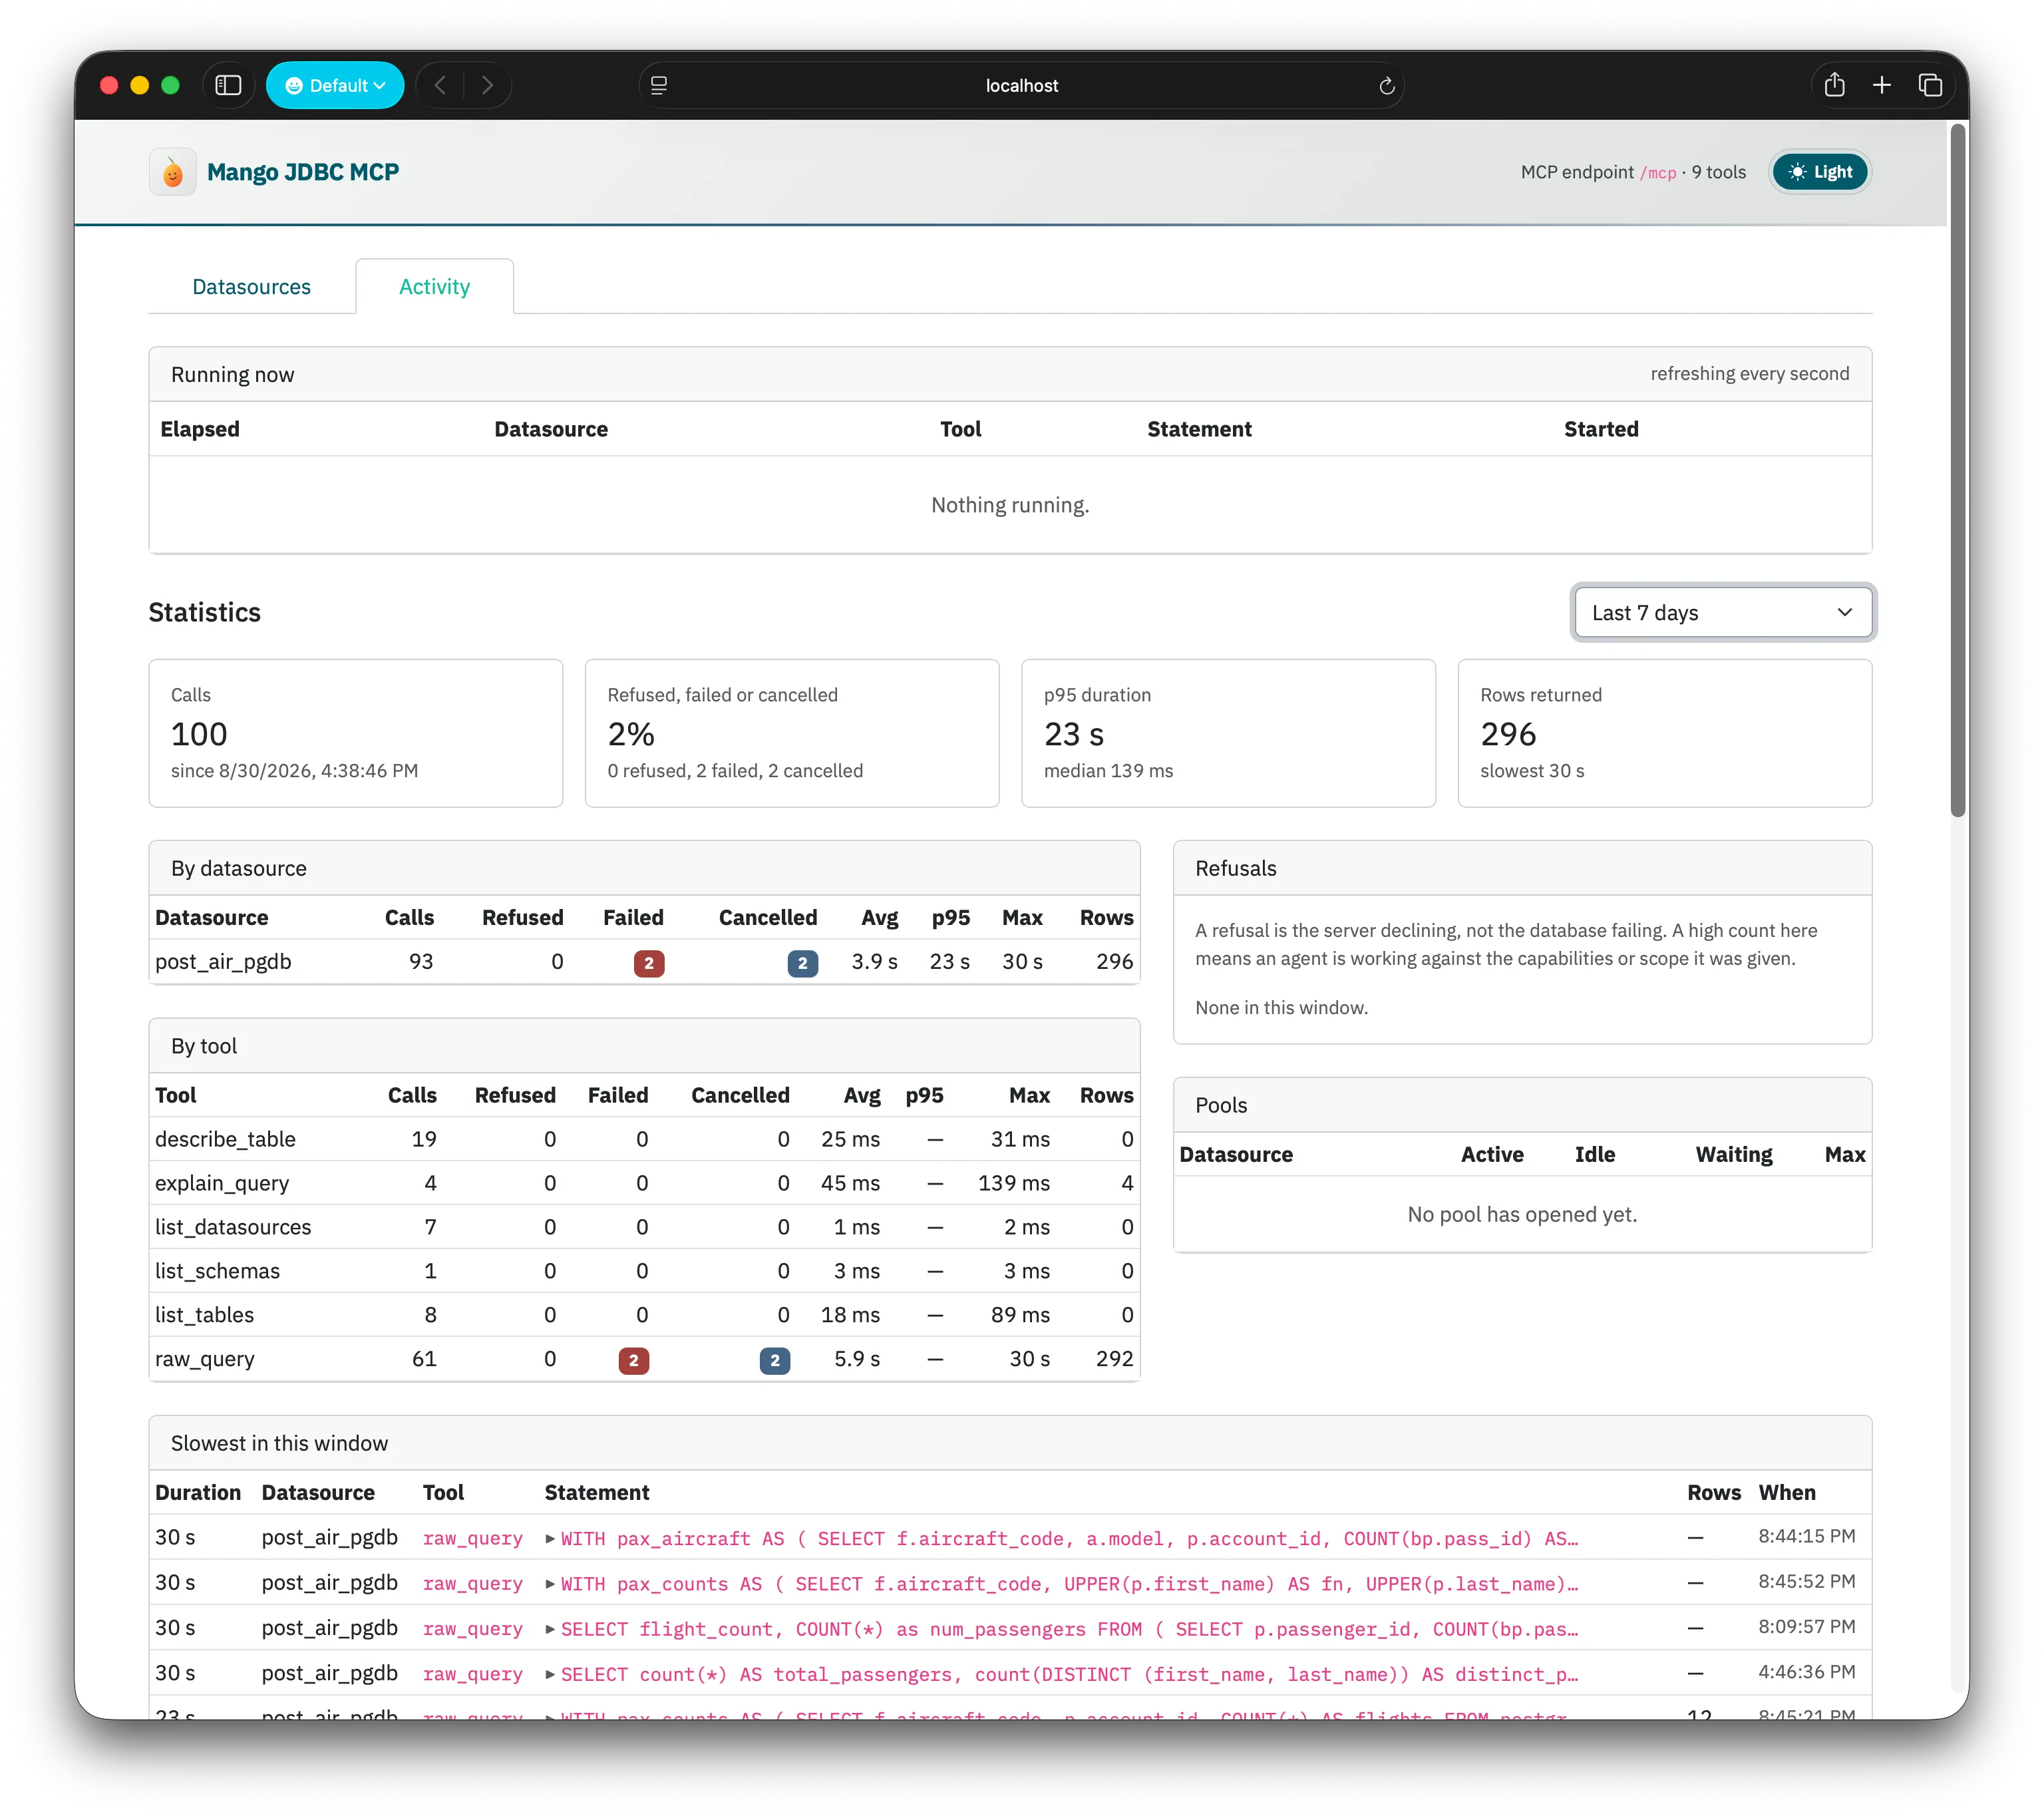Select the list_tables row

(x=645, y=1315)
